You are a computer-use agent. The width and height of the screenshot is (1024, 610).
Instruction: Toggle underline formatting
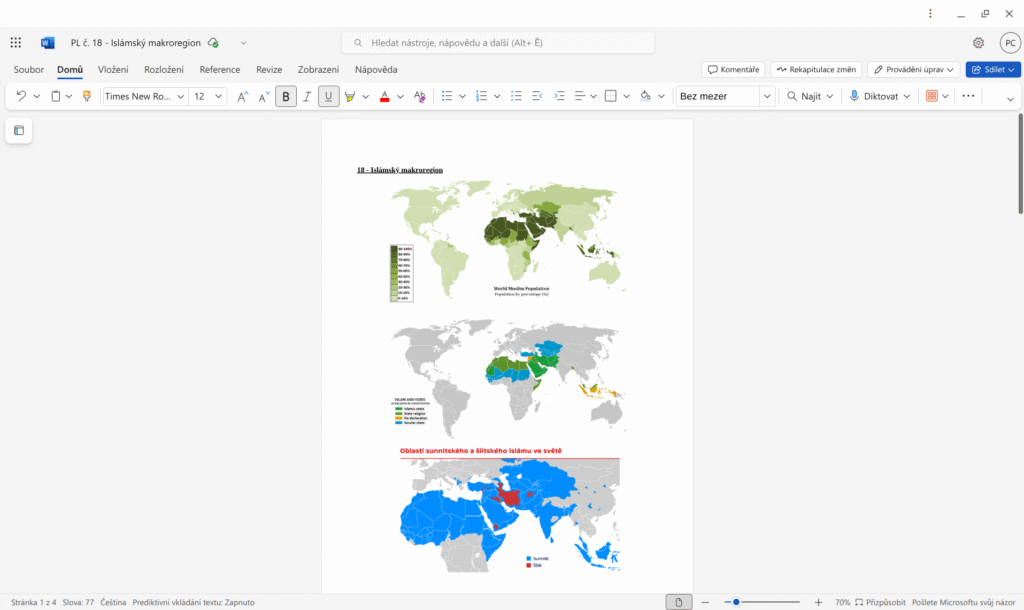coord(328,96)
